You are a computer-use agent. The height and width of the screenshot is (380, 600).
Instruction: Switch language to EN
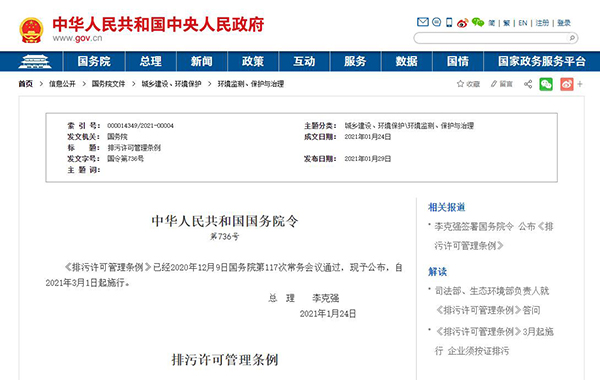click(x=523, y=23)
